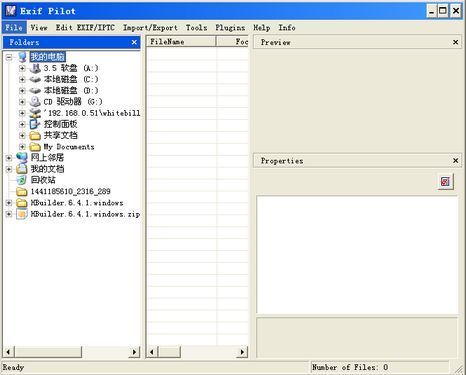Expand the HBuilder.6.4.1.windows folder
The width and height of the screenshot is (466, 375).
point(9,203)
